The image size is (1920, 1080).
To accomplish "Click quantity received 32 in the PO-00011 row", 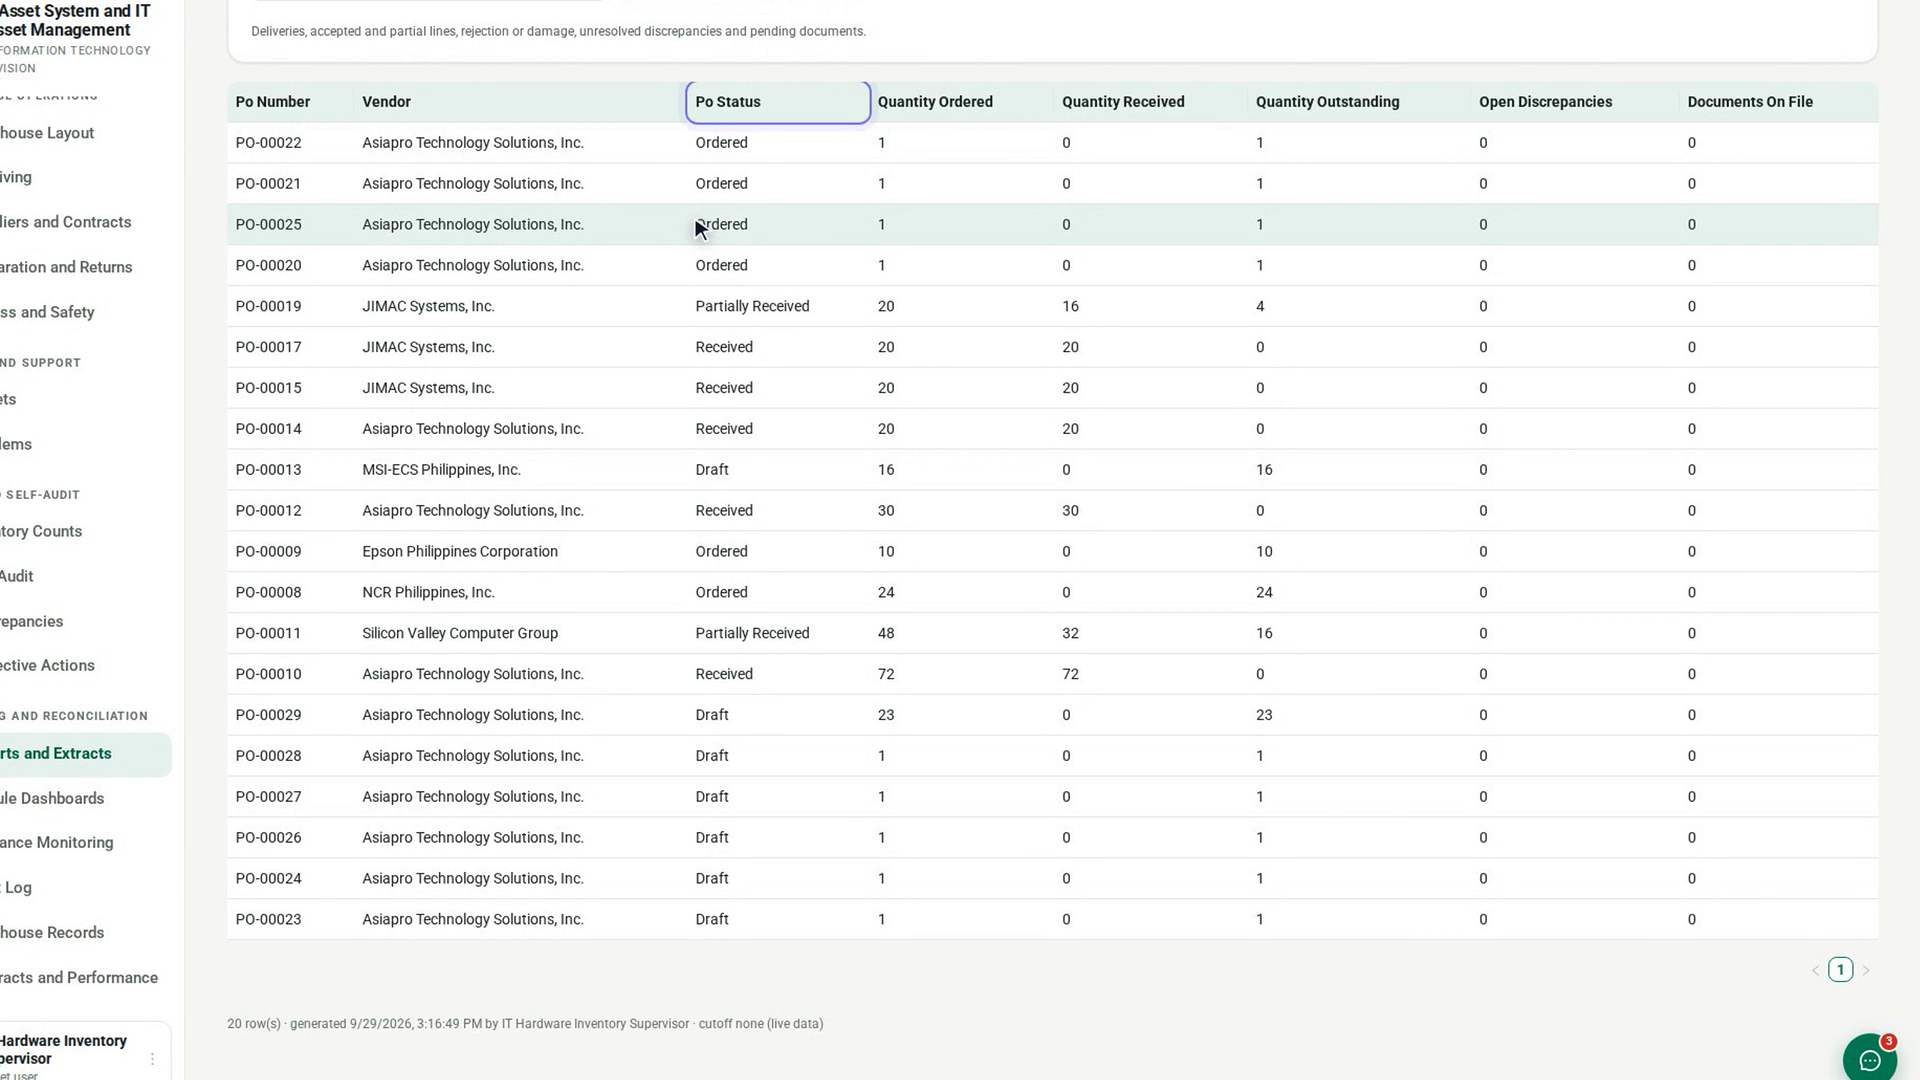I will 1070,633.
